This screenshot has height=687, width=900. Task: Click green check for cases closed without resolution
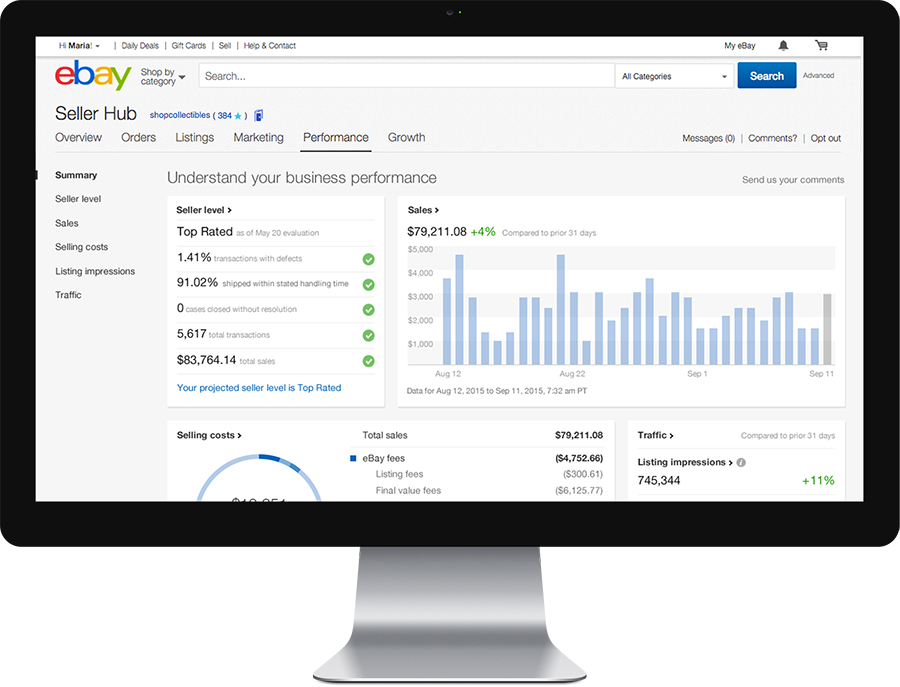coord(368,310)
